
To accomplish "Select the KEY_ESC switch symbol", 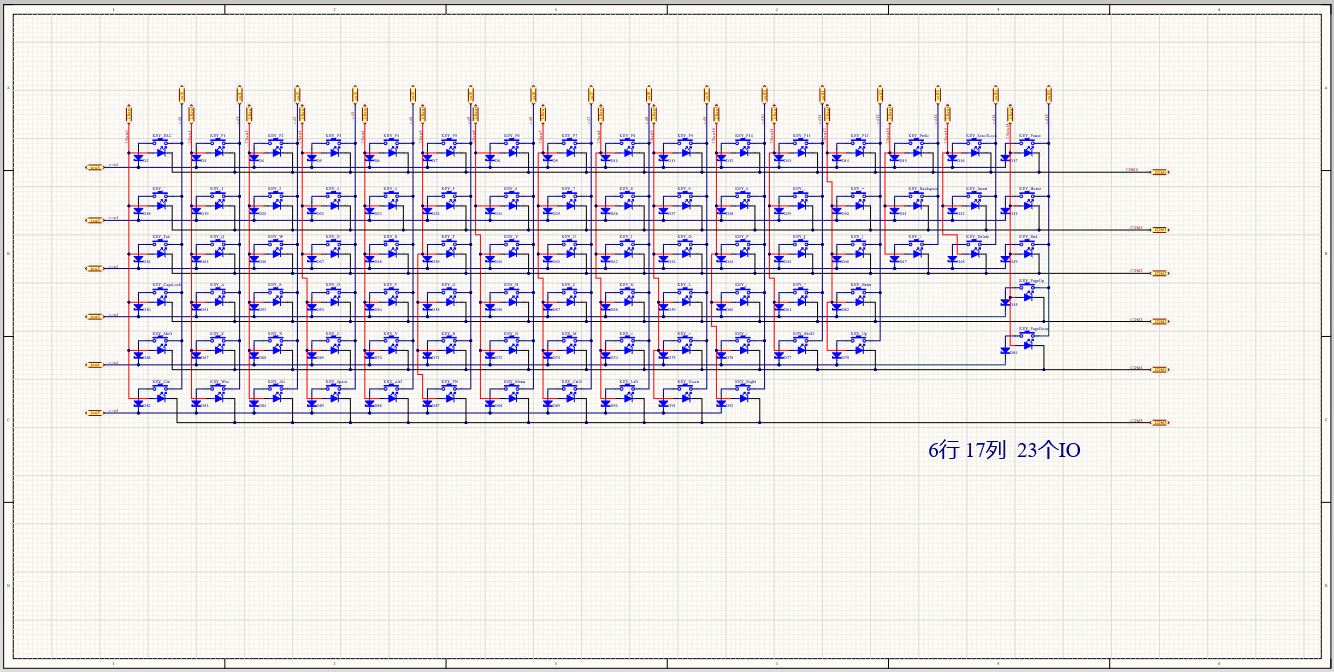I will point(161,141).
